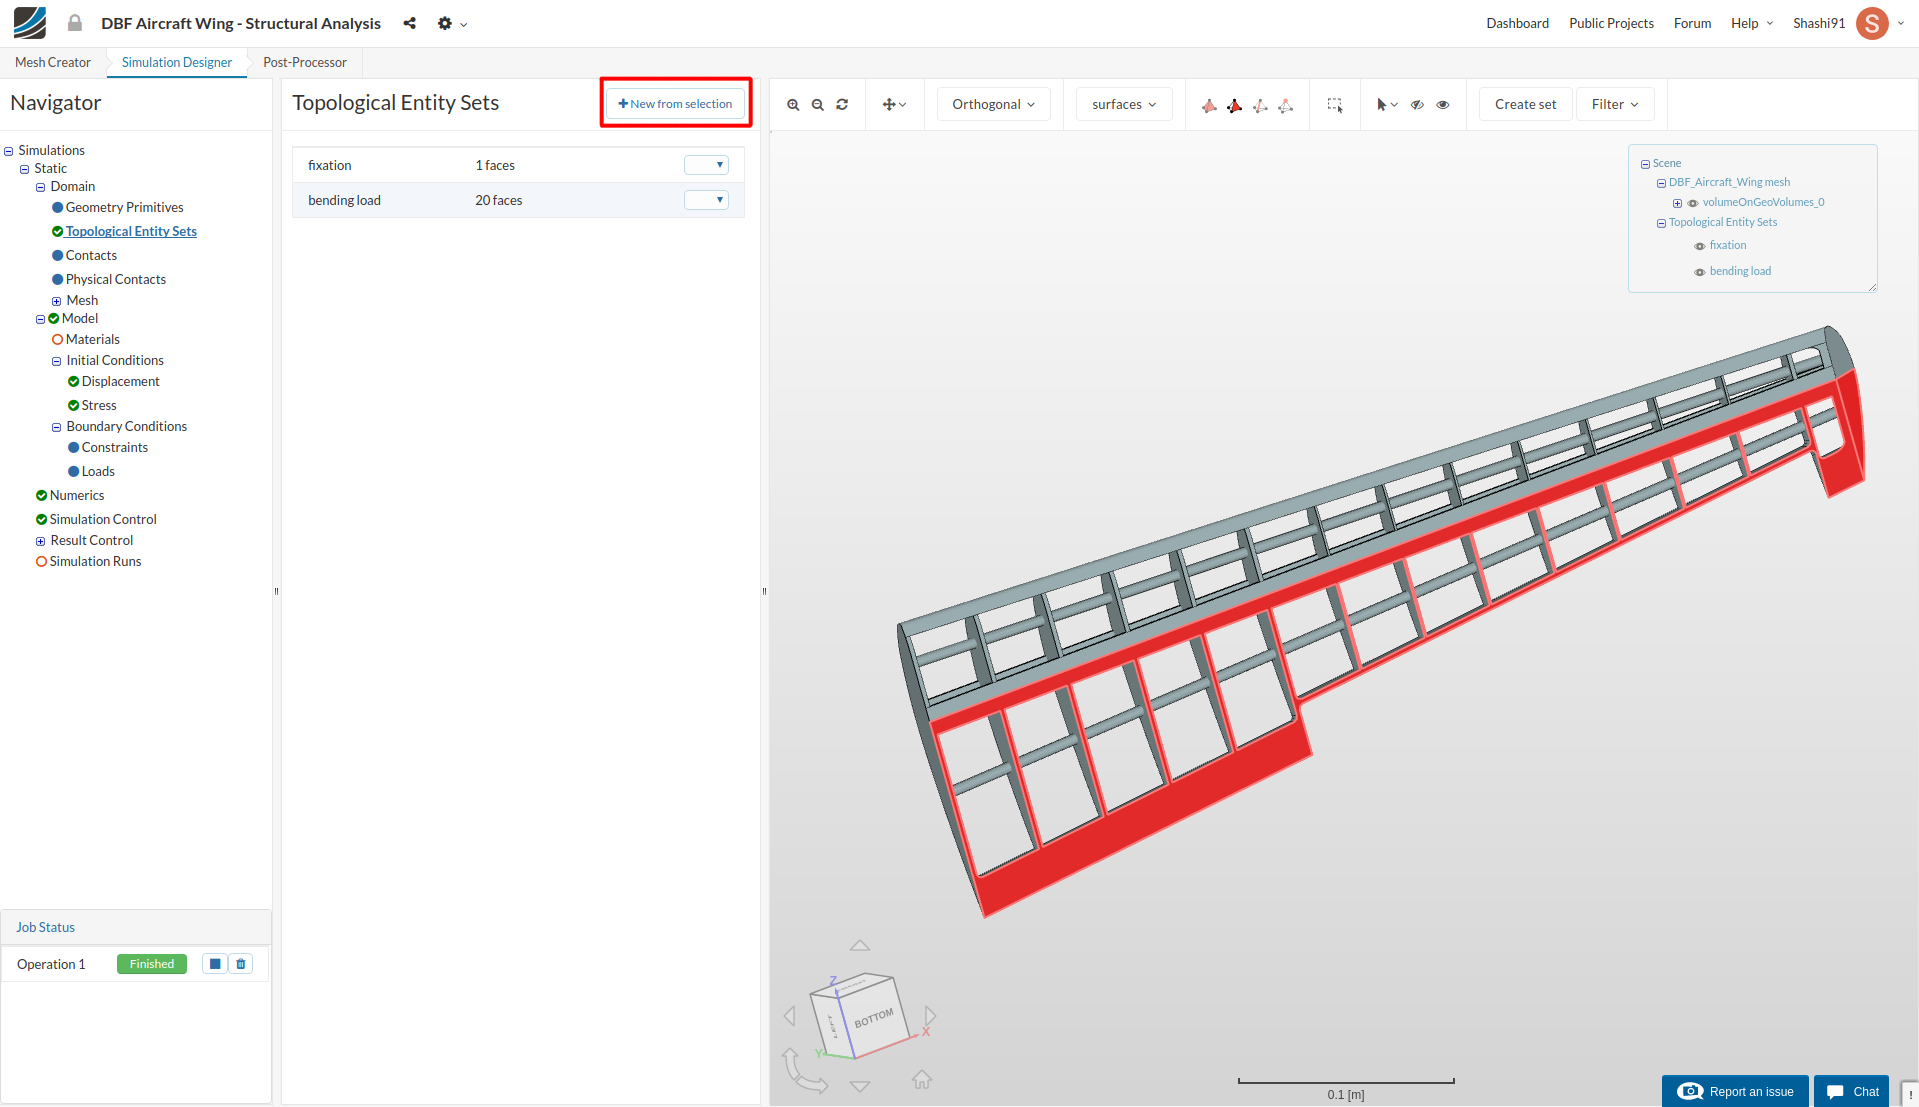Select the wireframe render mode icon
The width and height of the screenshot is (1919, 1107).
tap(1260, 105)
